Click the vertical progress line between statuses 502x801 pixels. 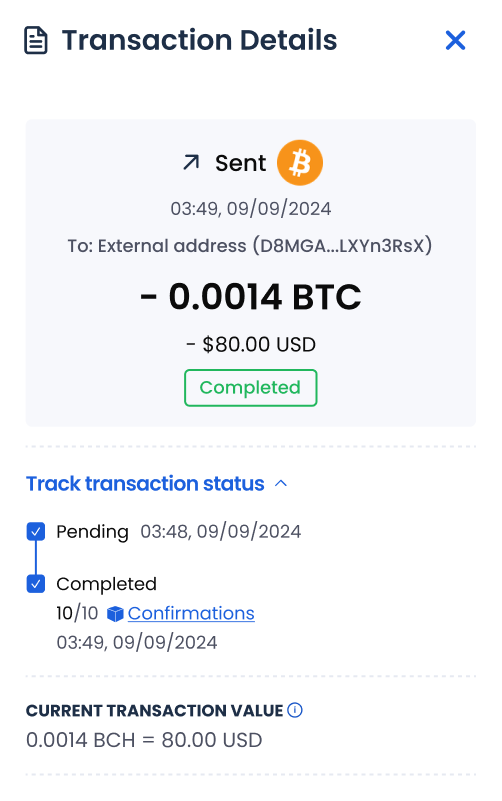pyautogui.click(x=36, y=557)
